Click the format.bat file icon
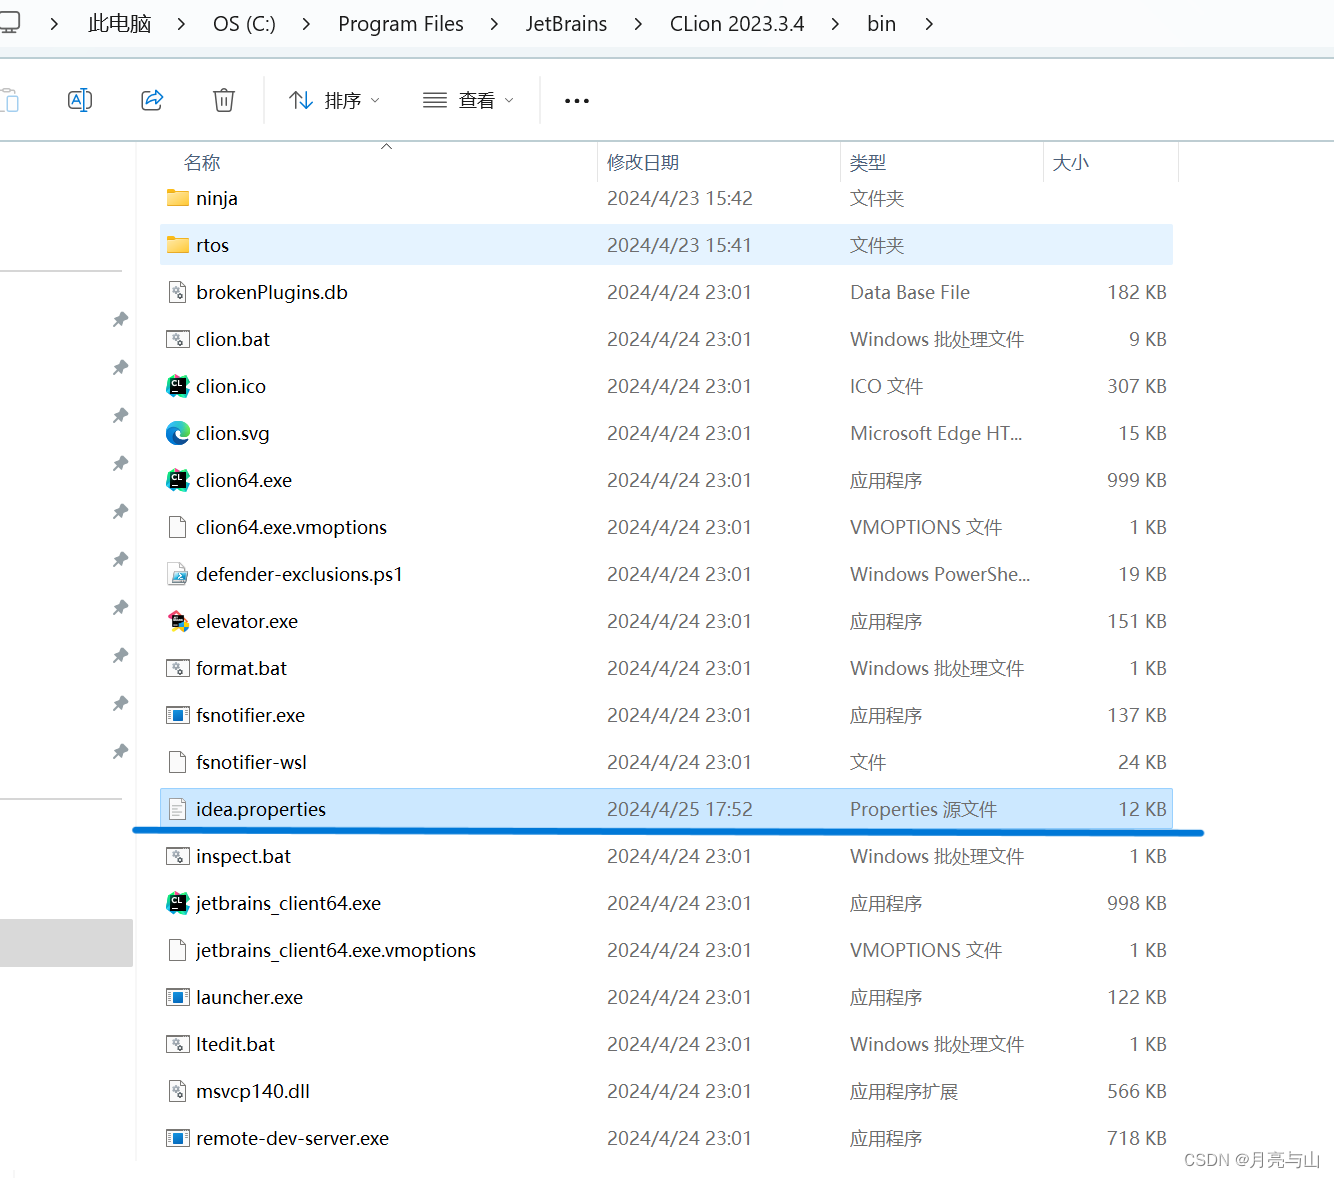Image resolution: width=1334 pixels, height=1178 pixels. 178,668
